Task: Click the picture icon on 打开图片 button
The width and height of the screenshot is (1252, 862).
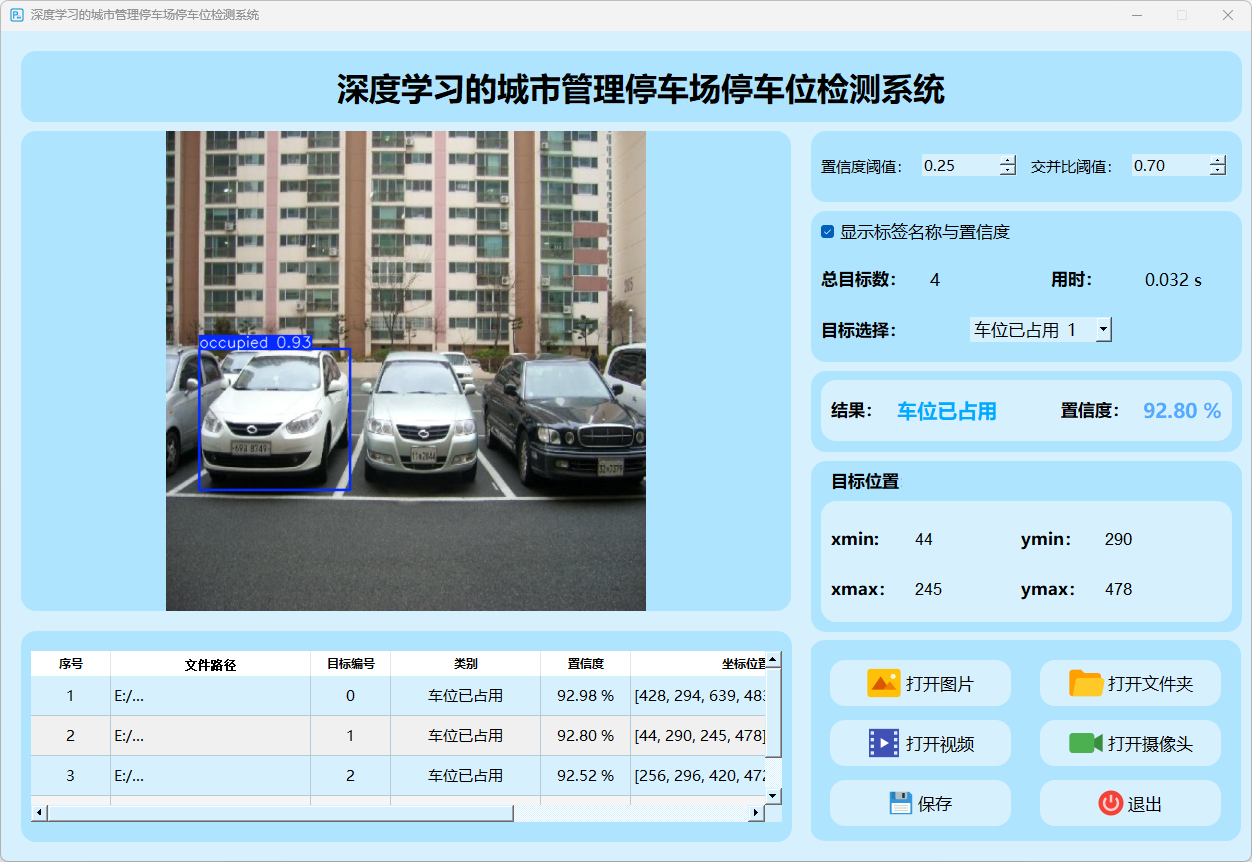Action: pyautogui.click(x=884, y=683)
